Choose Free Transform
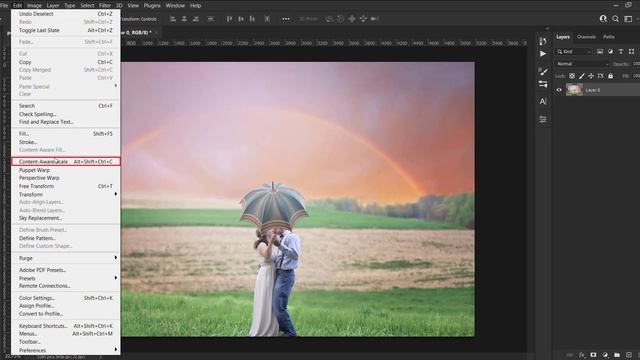Viewport: 640px width, 360px height. click(65, 186)
